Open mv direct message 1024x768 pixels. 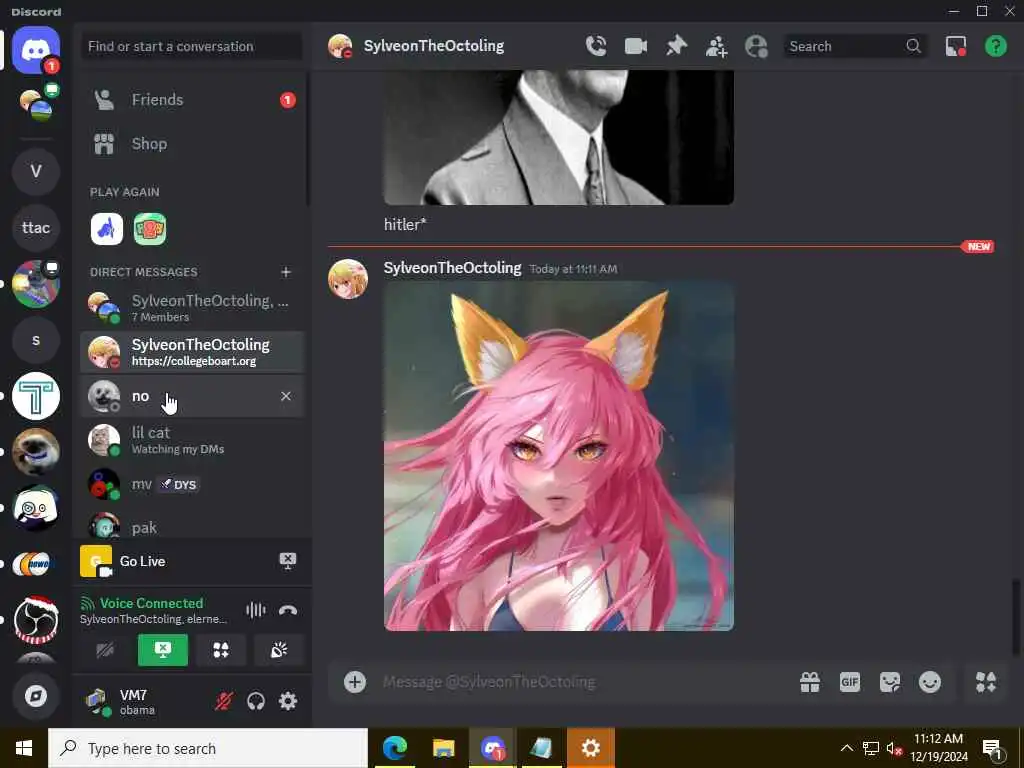(x=192, y=485)
